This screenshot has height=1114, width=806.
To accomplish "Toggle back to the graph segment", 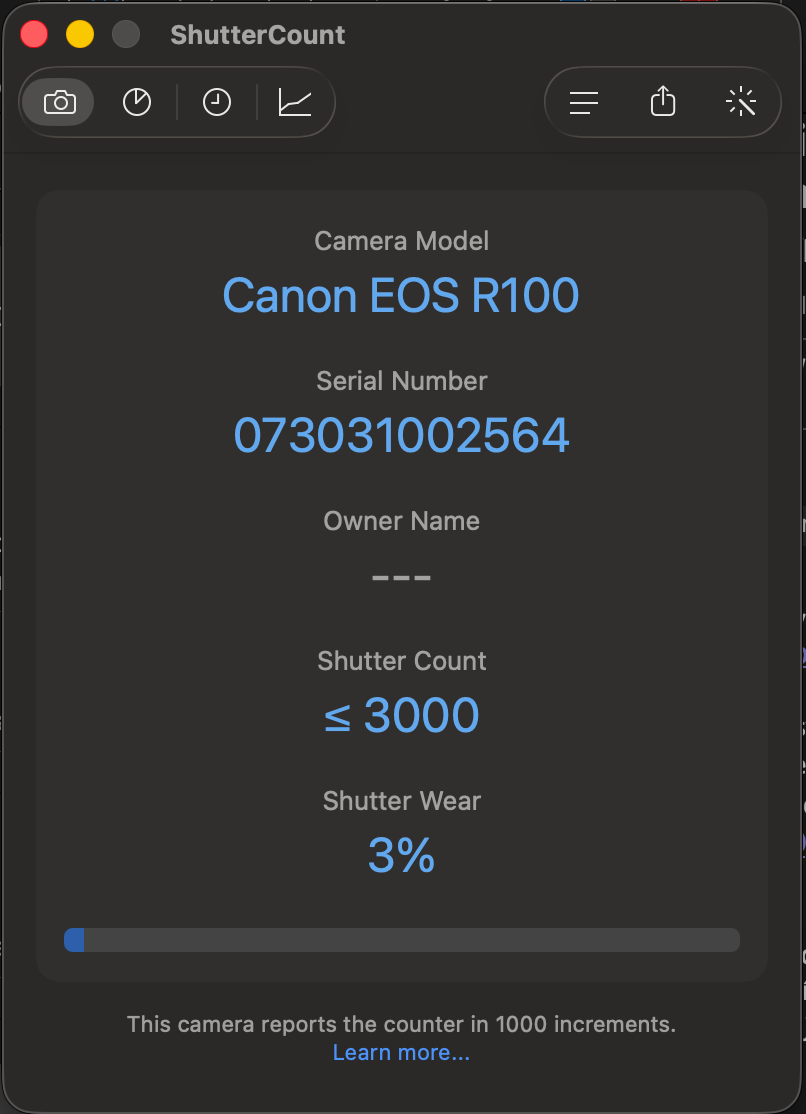I will (296, 101).
